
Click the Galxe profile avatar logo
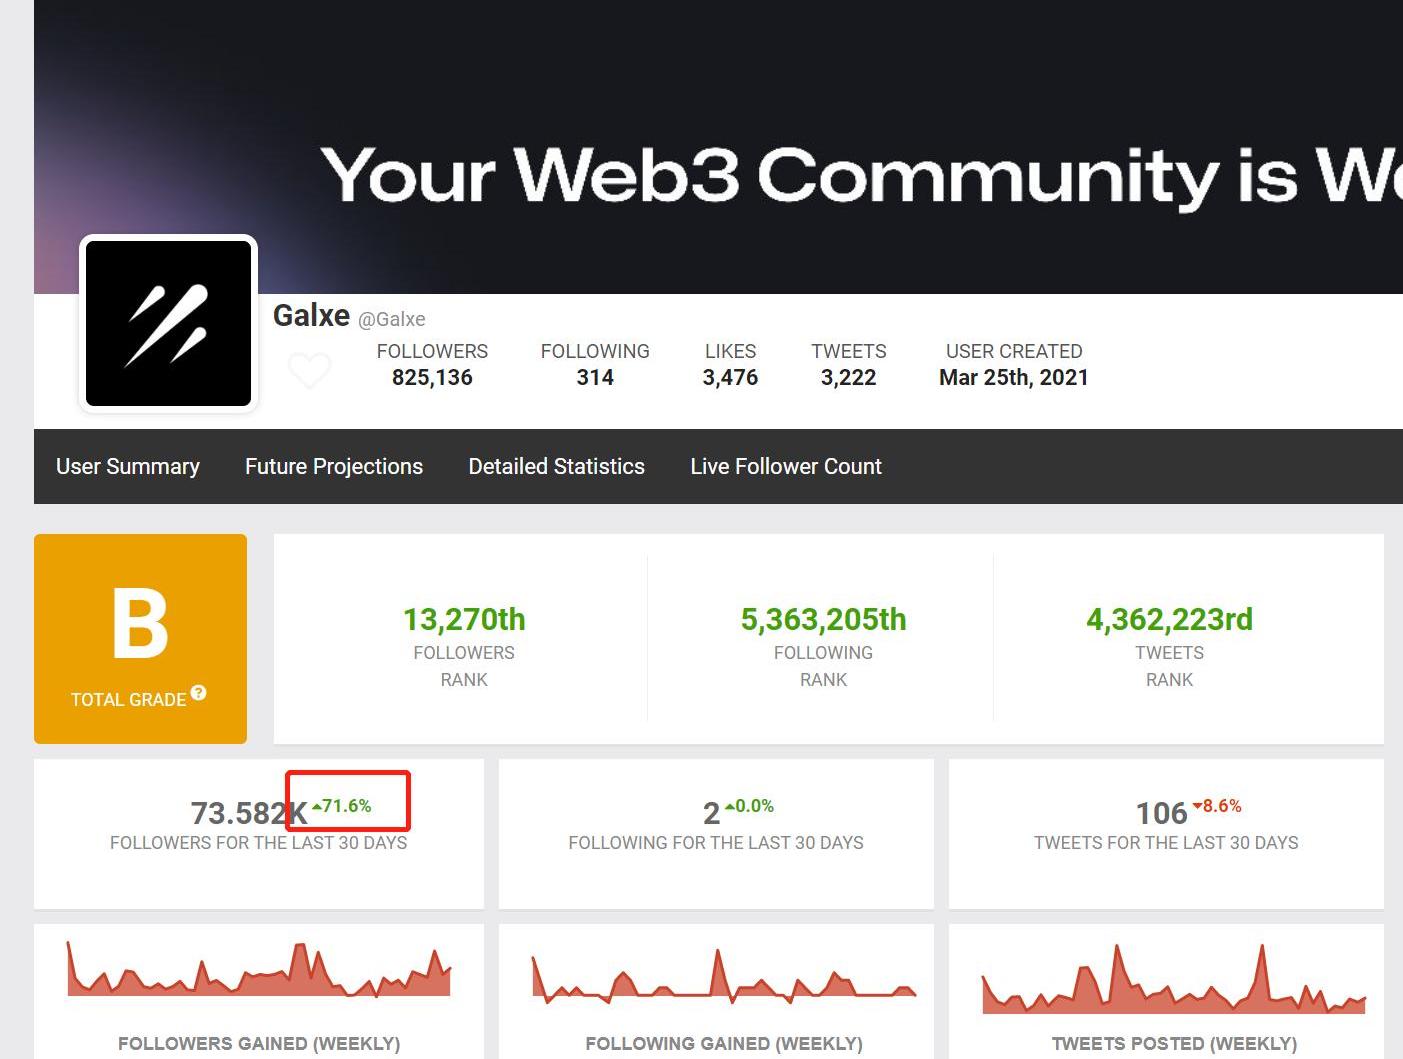pyautogui.click(x=168, y=323)
